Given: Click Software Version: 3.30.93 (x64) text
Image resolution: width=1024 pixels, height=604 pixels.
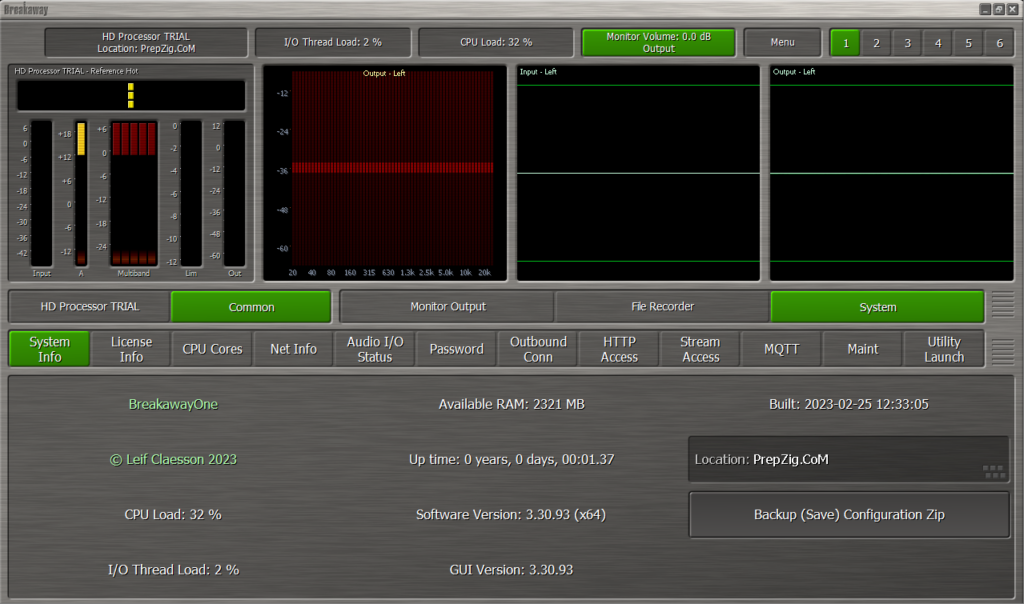Looking at the screenshot, I should click(511, 515).
